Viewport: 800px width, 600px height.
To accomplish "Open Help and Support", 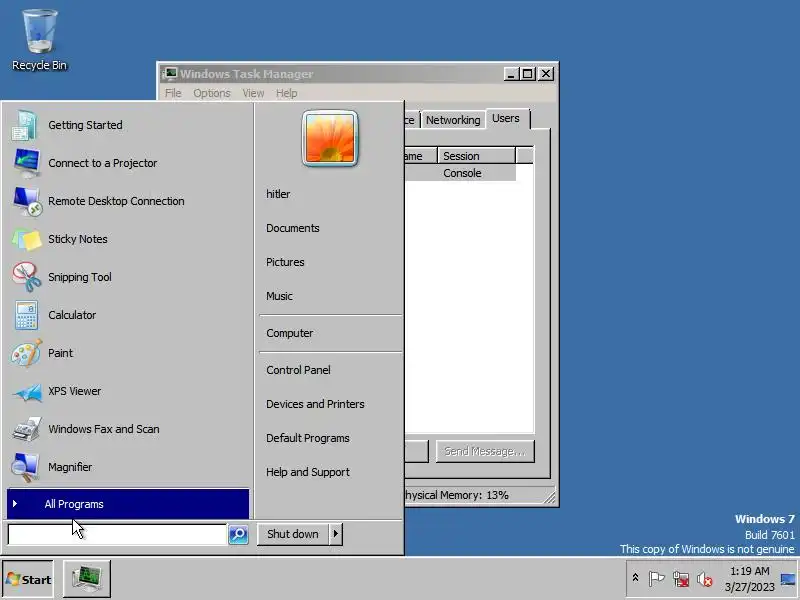I will [308, 472].
